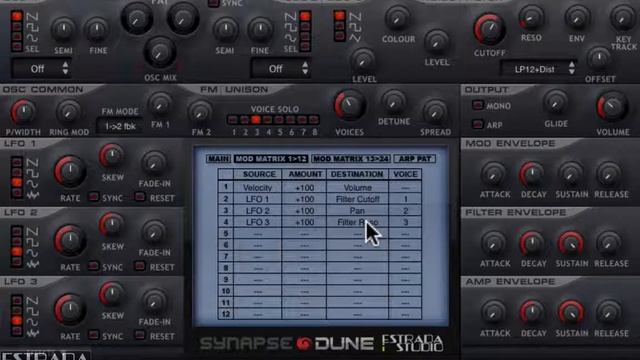Screen dimensions: 640x360
Task: Click the filter ENV knob
Action: [x=577, y=18]
